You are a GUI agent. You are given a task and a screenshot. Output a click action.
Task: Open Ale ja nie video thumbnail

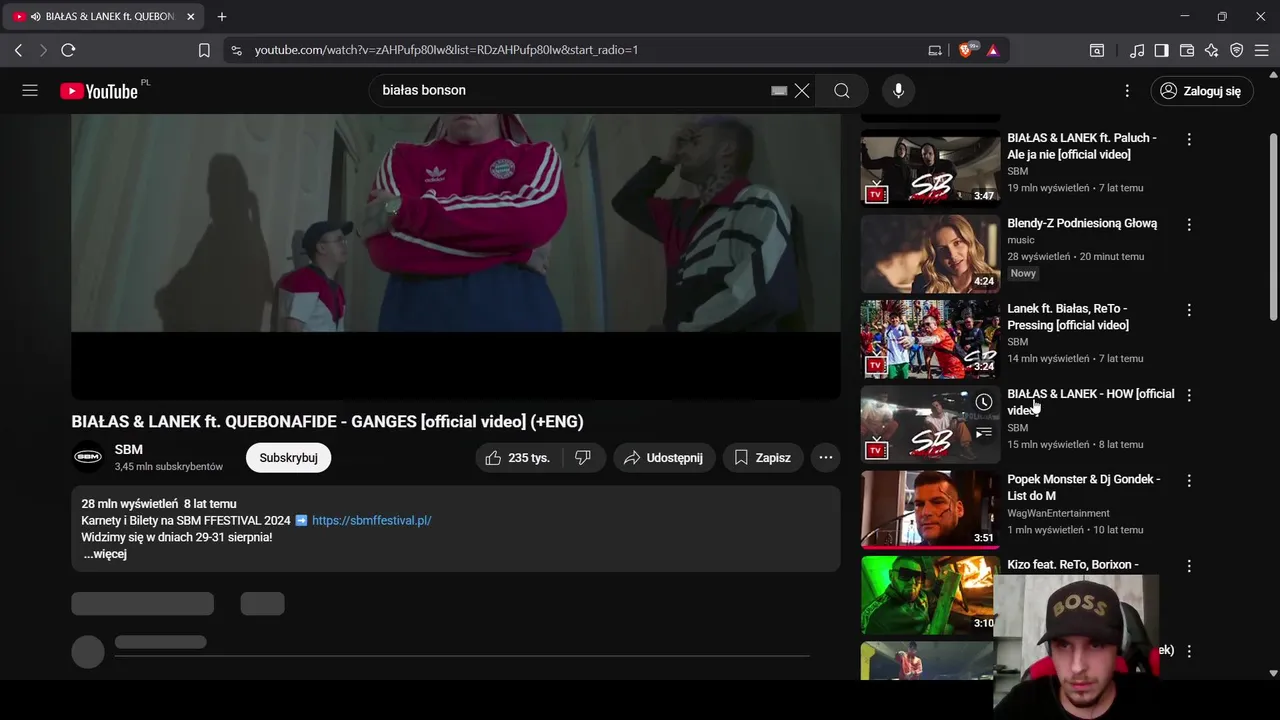click(x=930, y=169)
